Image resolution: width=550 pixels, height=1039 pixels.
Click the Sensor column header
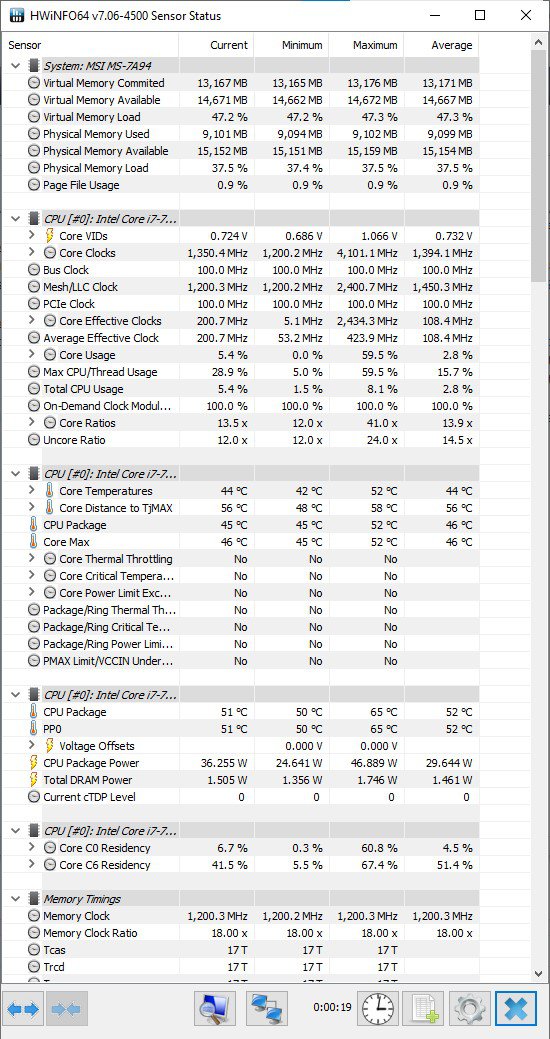[x=90, y=45]
